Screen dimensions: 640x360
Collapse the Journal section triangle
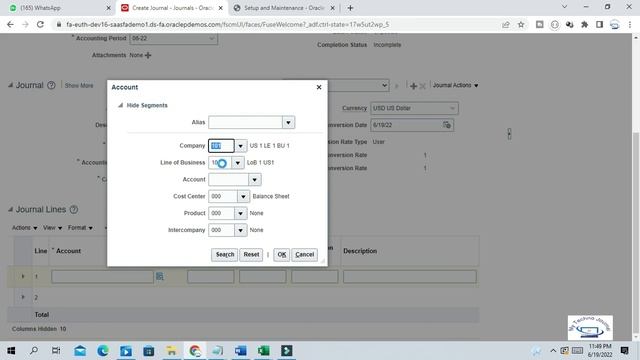coord(10,85)
